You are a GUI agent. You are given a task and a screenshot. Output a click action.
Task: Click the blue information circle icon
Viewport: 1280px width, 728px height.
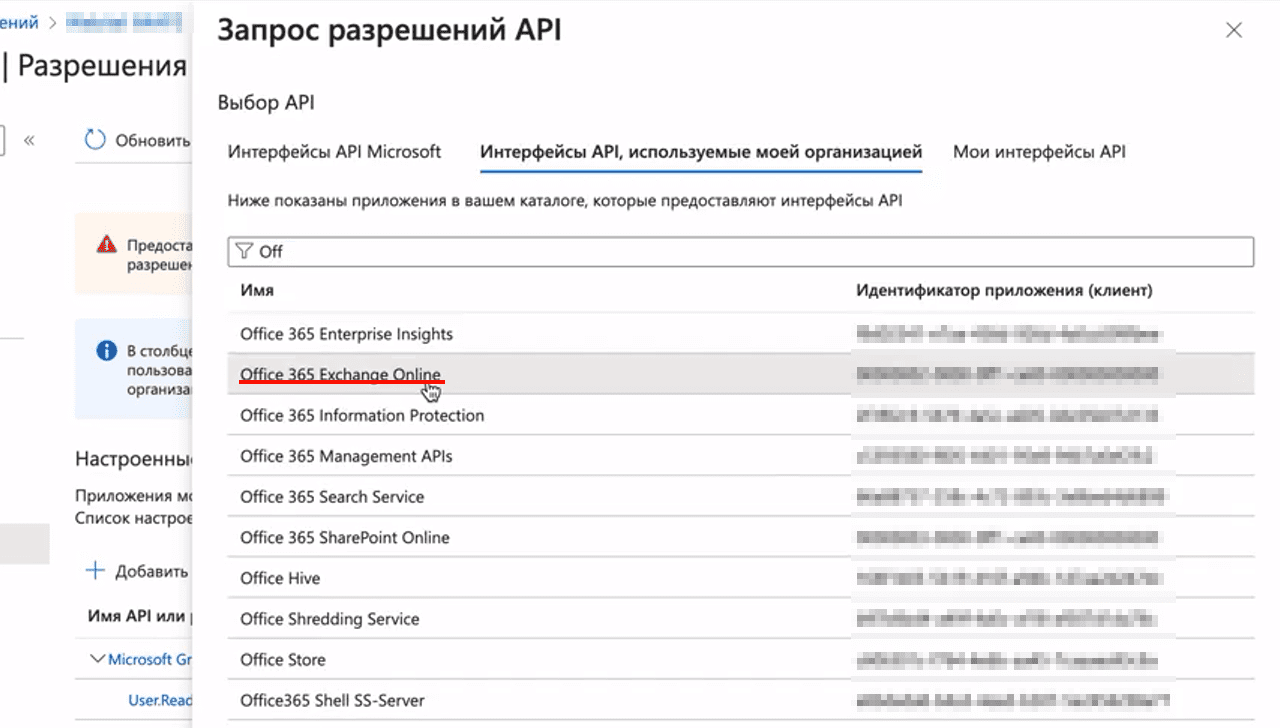tap(106, 351)
